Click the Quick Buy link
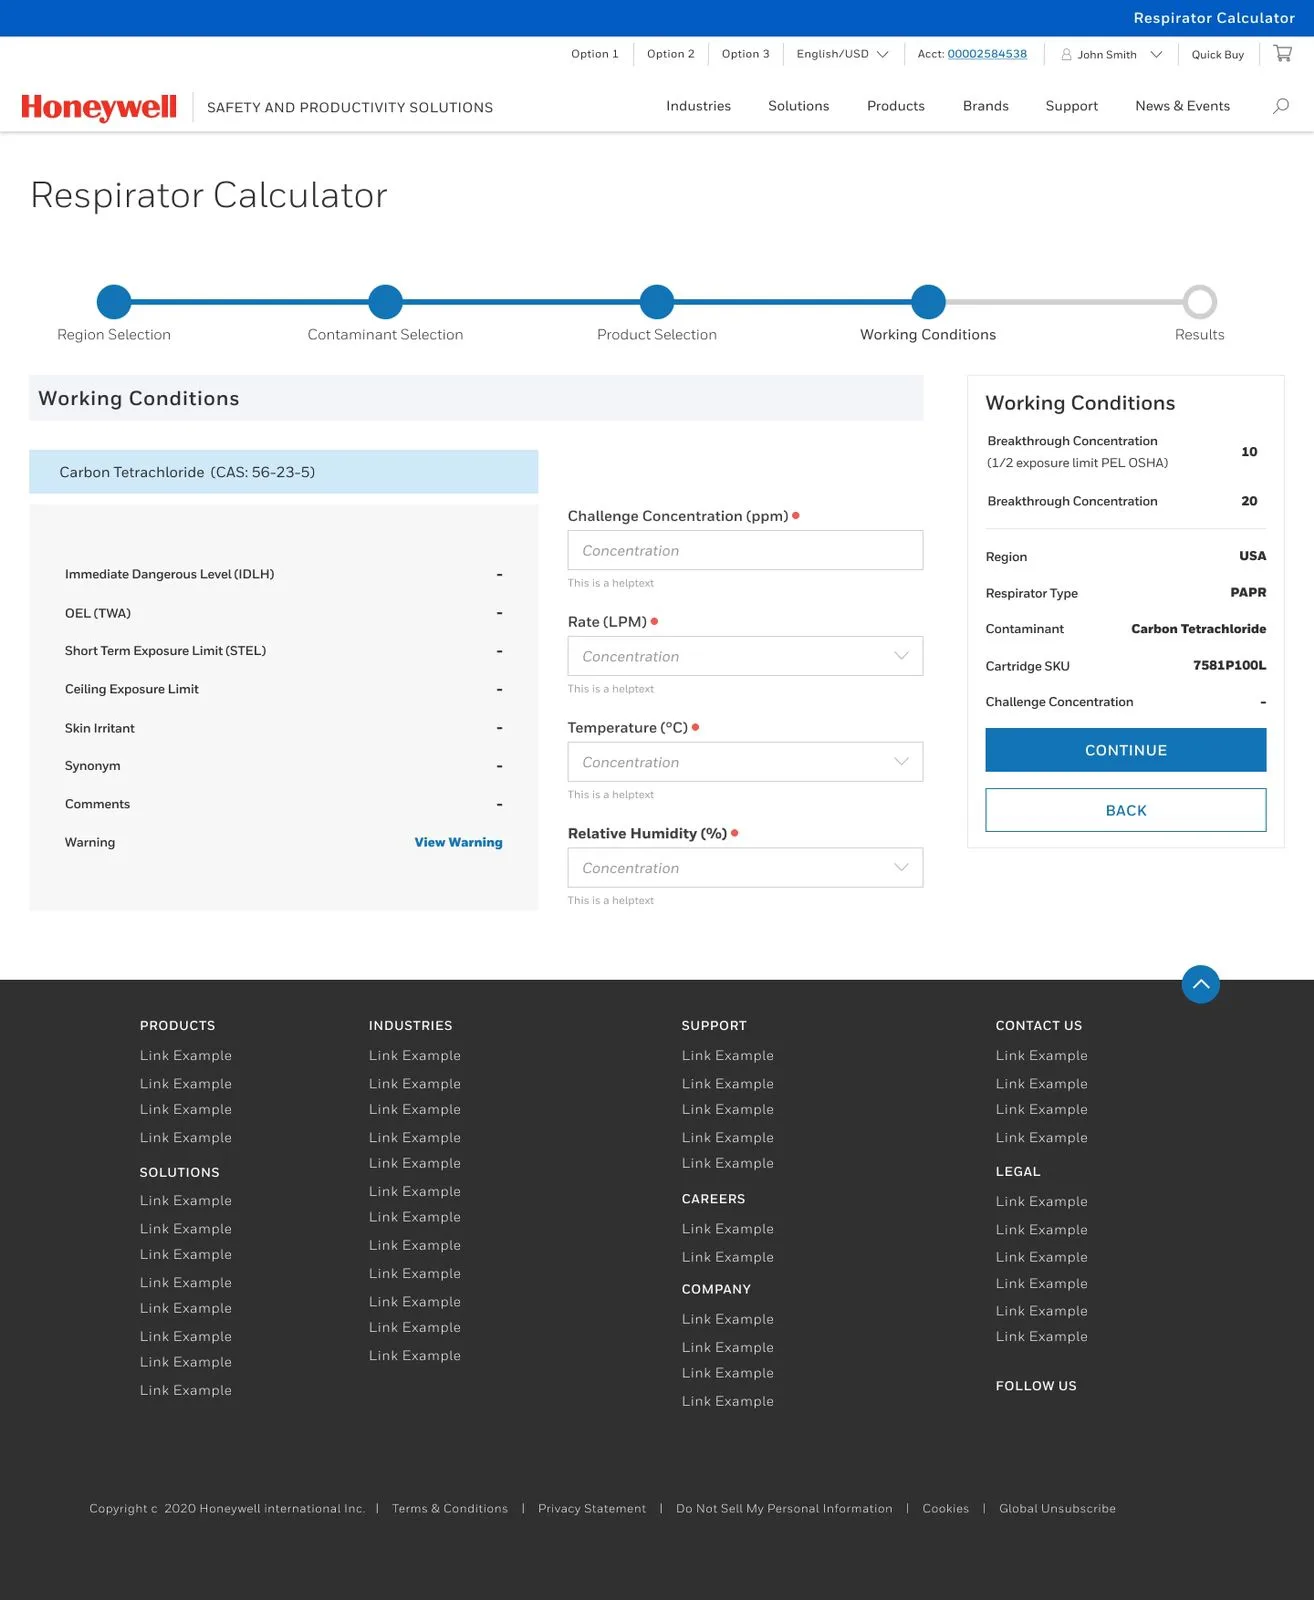This screenshot has height=1600, width=1314. pyautogui.click(x=1217, y=55)
